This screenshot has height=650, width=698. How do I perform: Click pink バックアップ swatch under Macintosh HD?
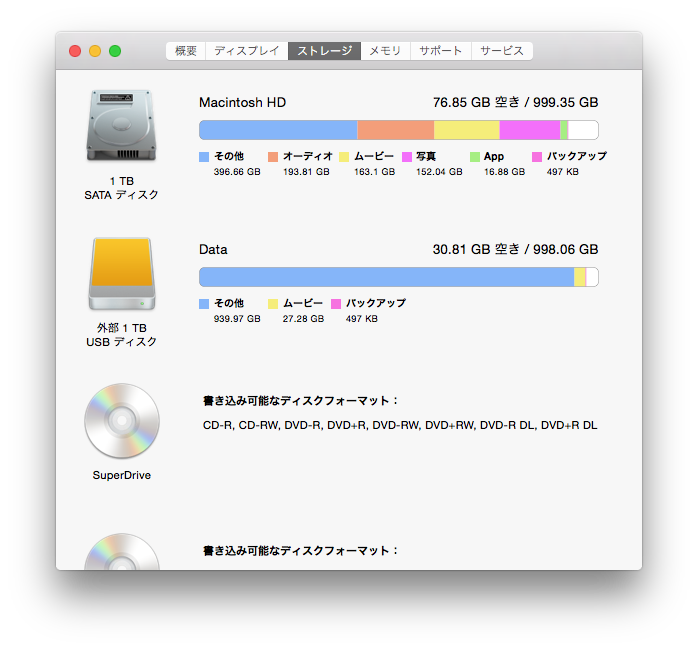537,157
